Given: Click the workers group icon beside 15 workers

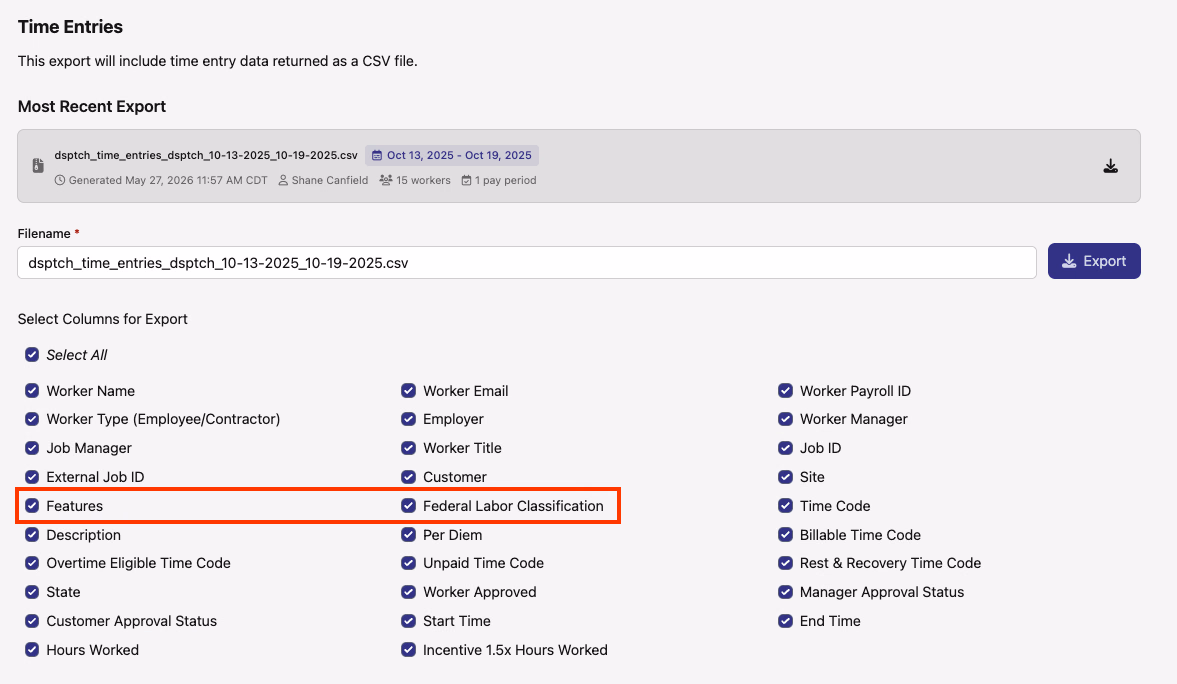Looking at the screenshot, I should click(386, 180).
